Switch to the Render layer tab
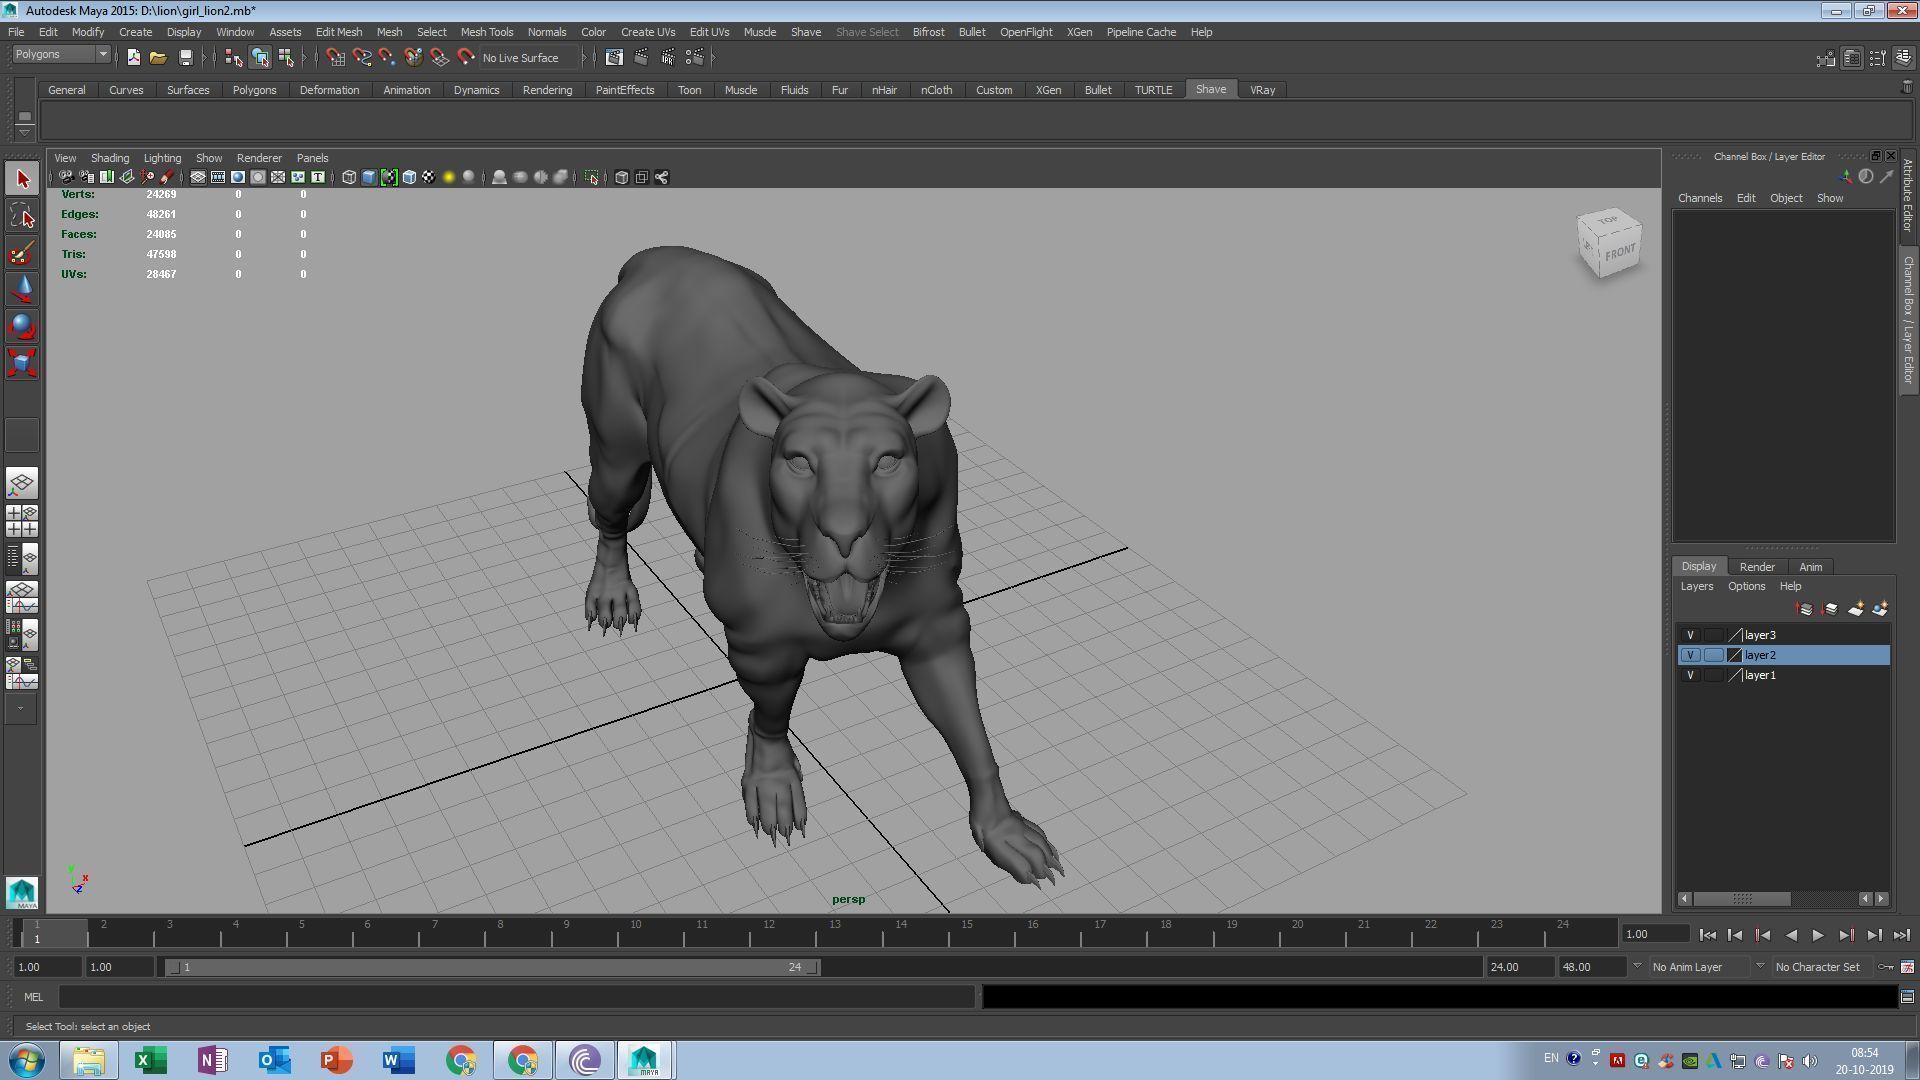 click(x=1757, y=567)
